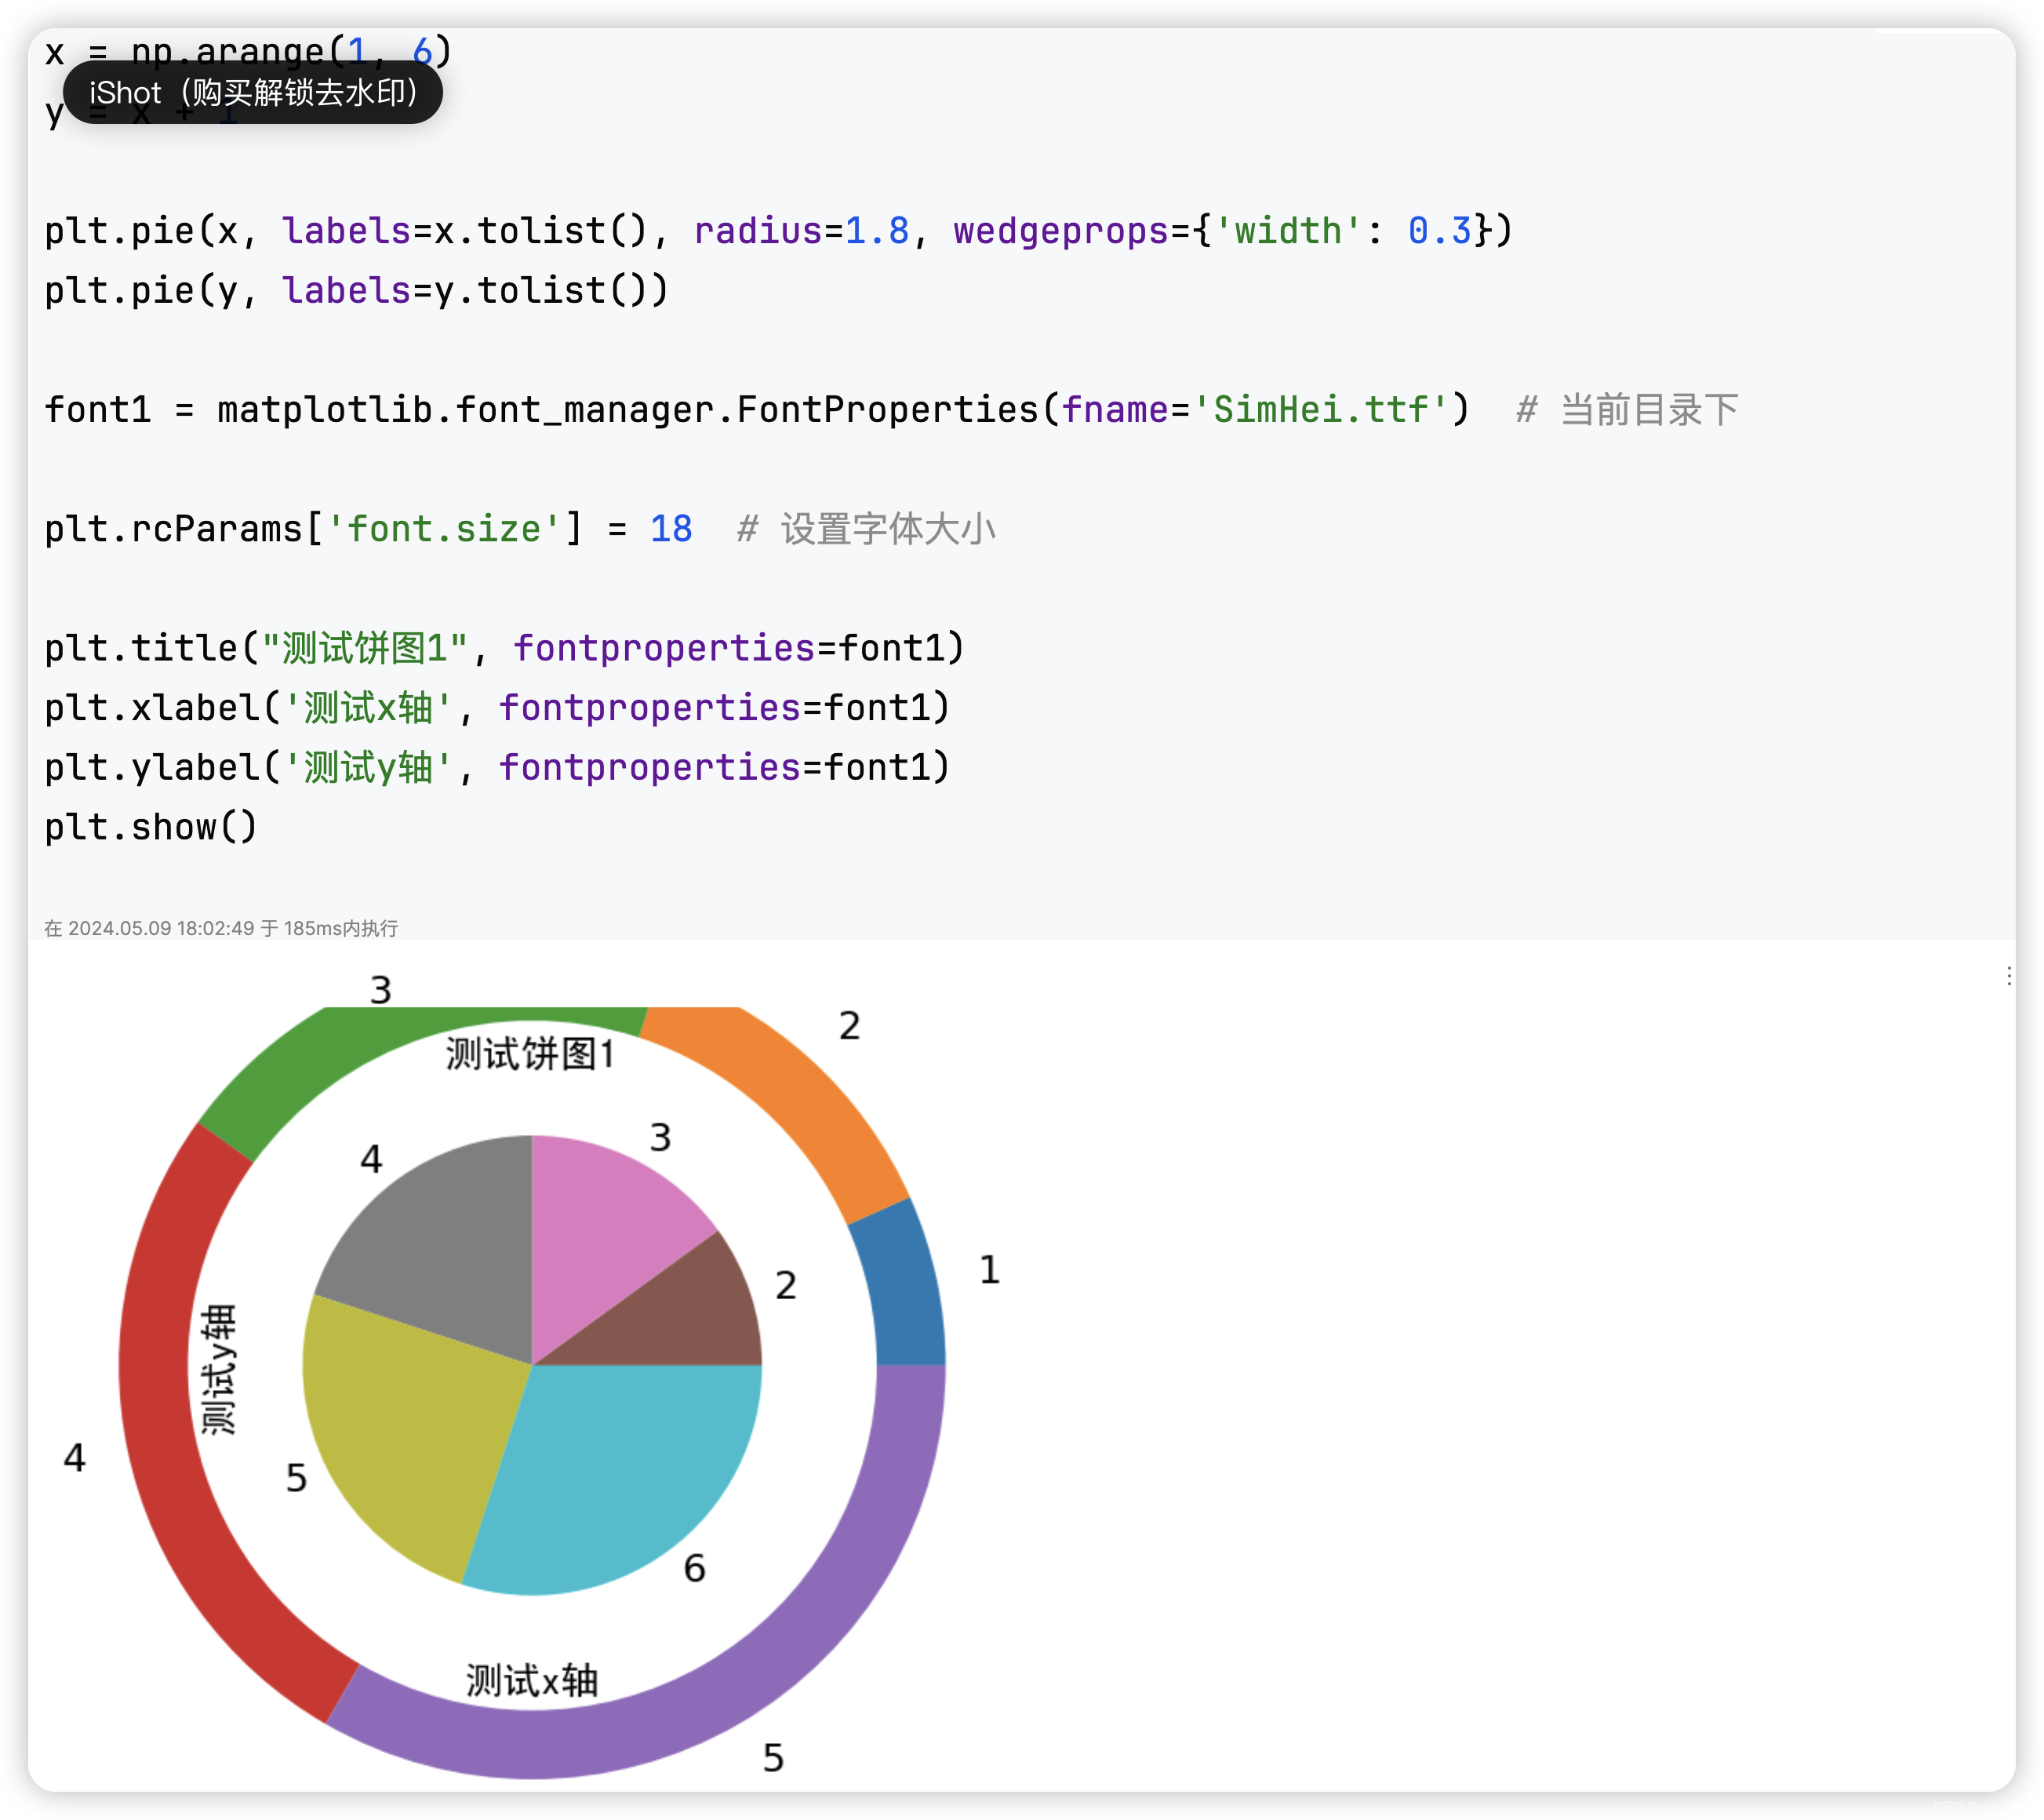Click the chart title 测试饼图1
2044x1820 pixels.
click(530, 1054)
